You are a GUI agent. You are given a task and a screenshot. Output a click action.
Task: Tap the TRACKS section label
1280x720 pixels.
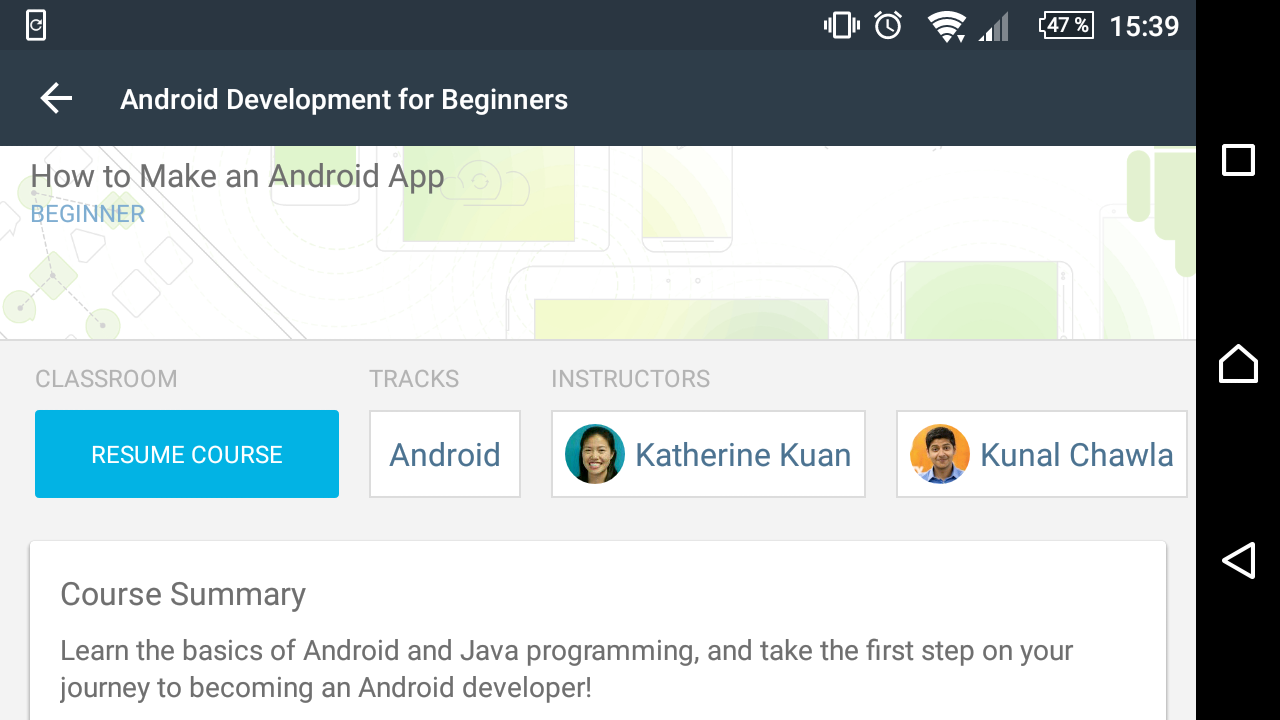pos(414,379)
